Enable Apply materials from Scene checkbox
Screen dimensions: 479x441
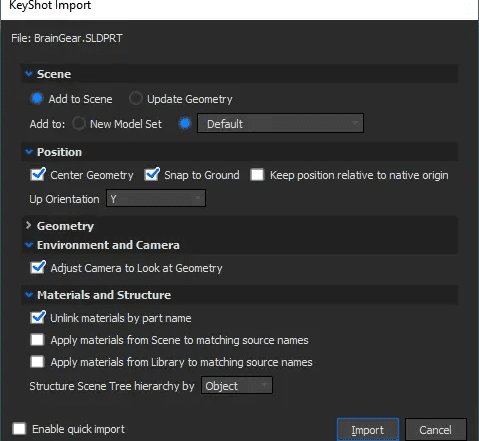point(37,340)
